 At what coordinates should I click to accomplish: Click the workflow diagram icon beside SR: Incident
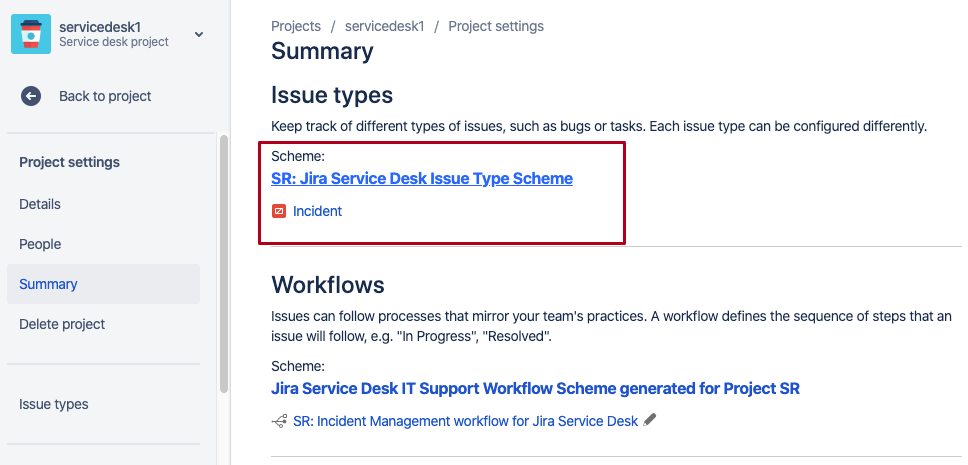[279, 421]
